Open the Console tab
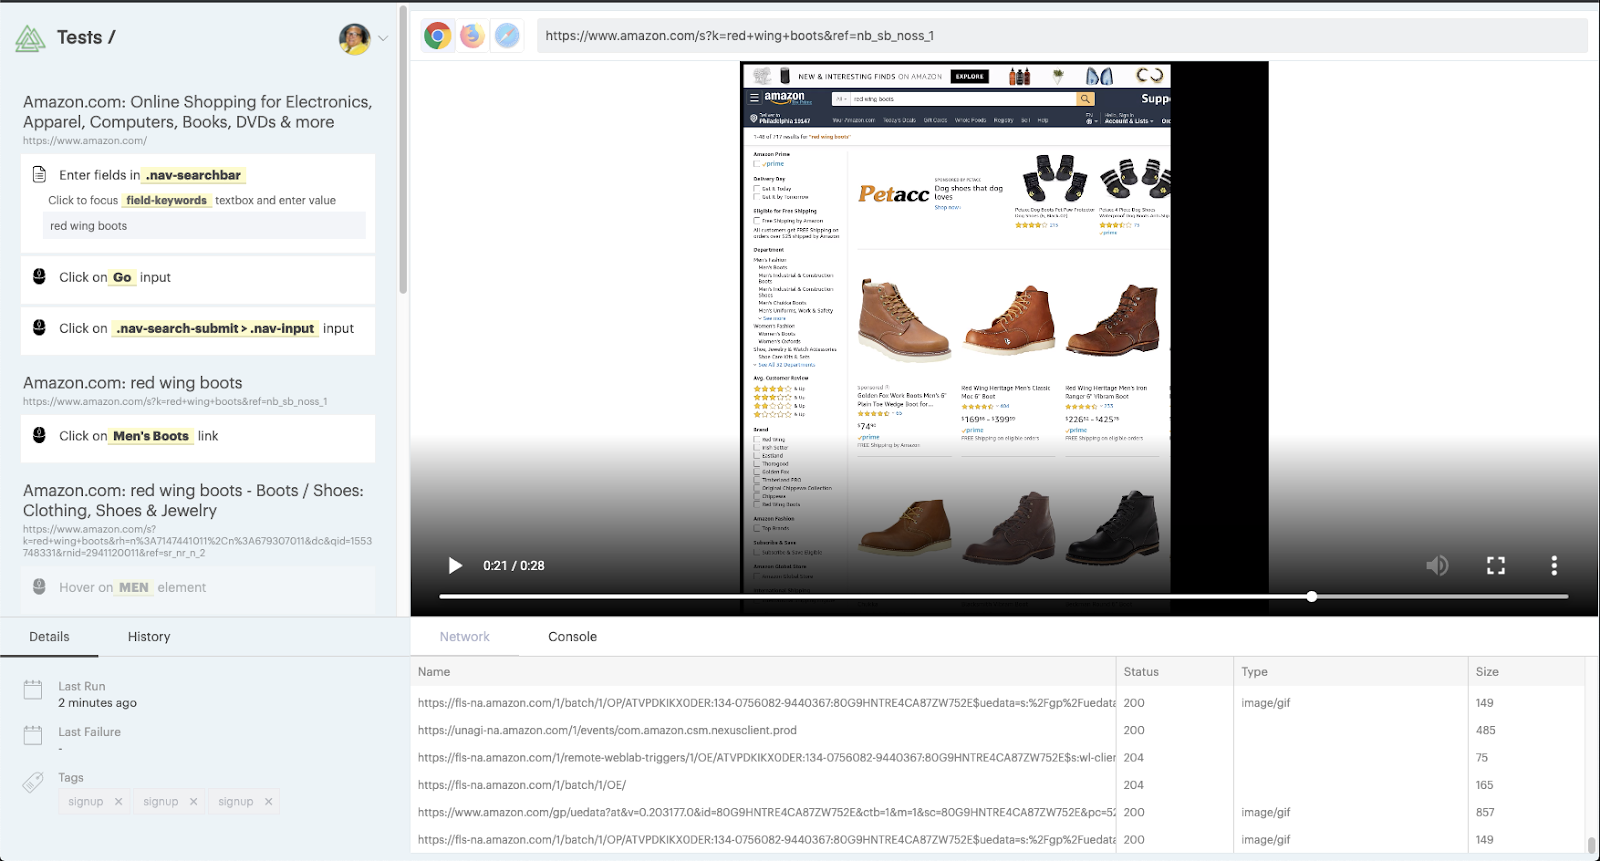 [x=572, y=637]
